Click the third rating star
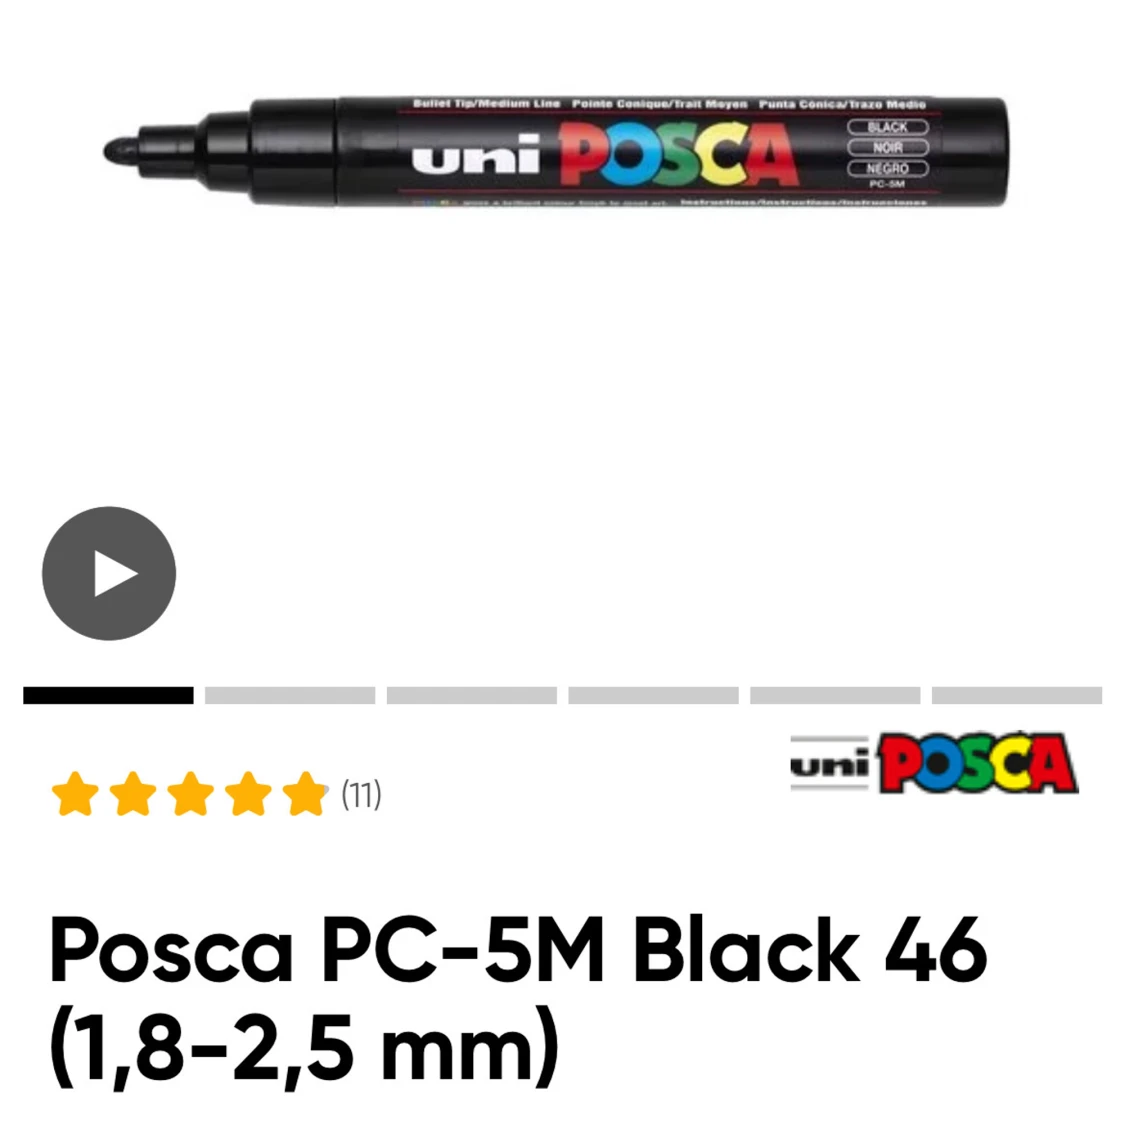 [x=190, y=794]
